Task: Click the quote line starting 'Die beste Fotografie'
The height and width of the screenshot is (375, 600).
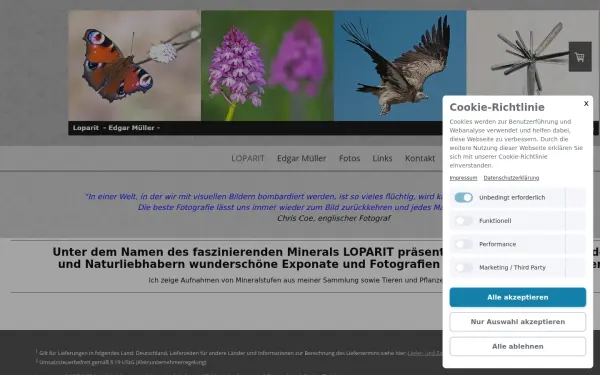Action: [290, 207]
